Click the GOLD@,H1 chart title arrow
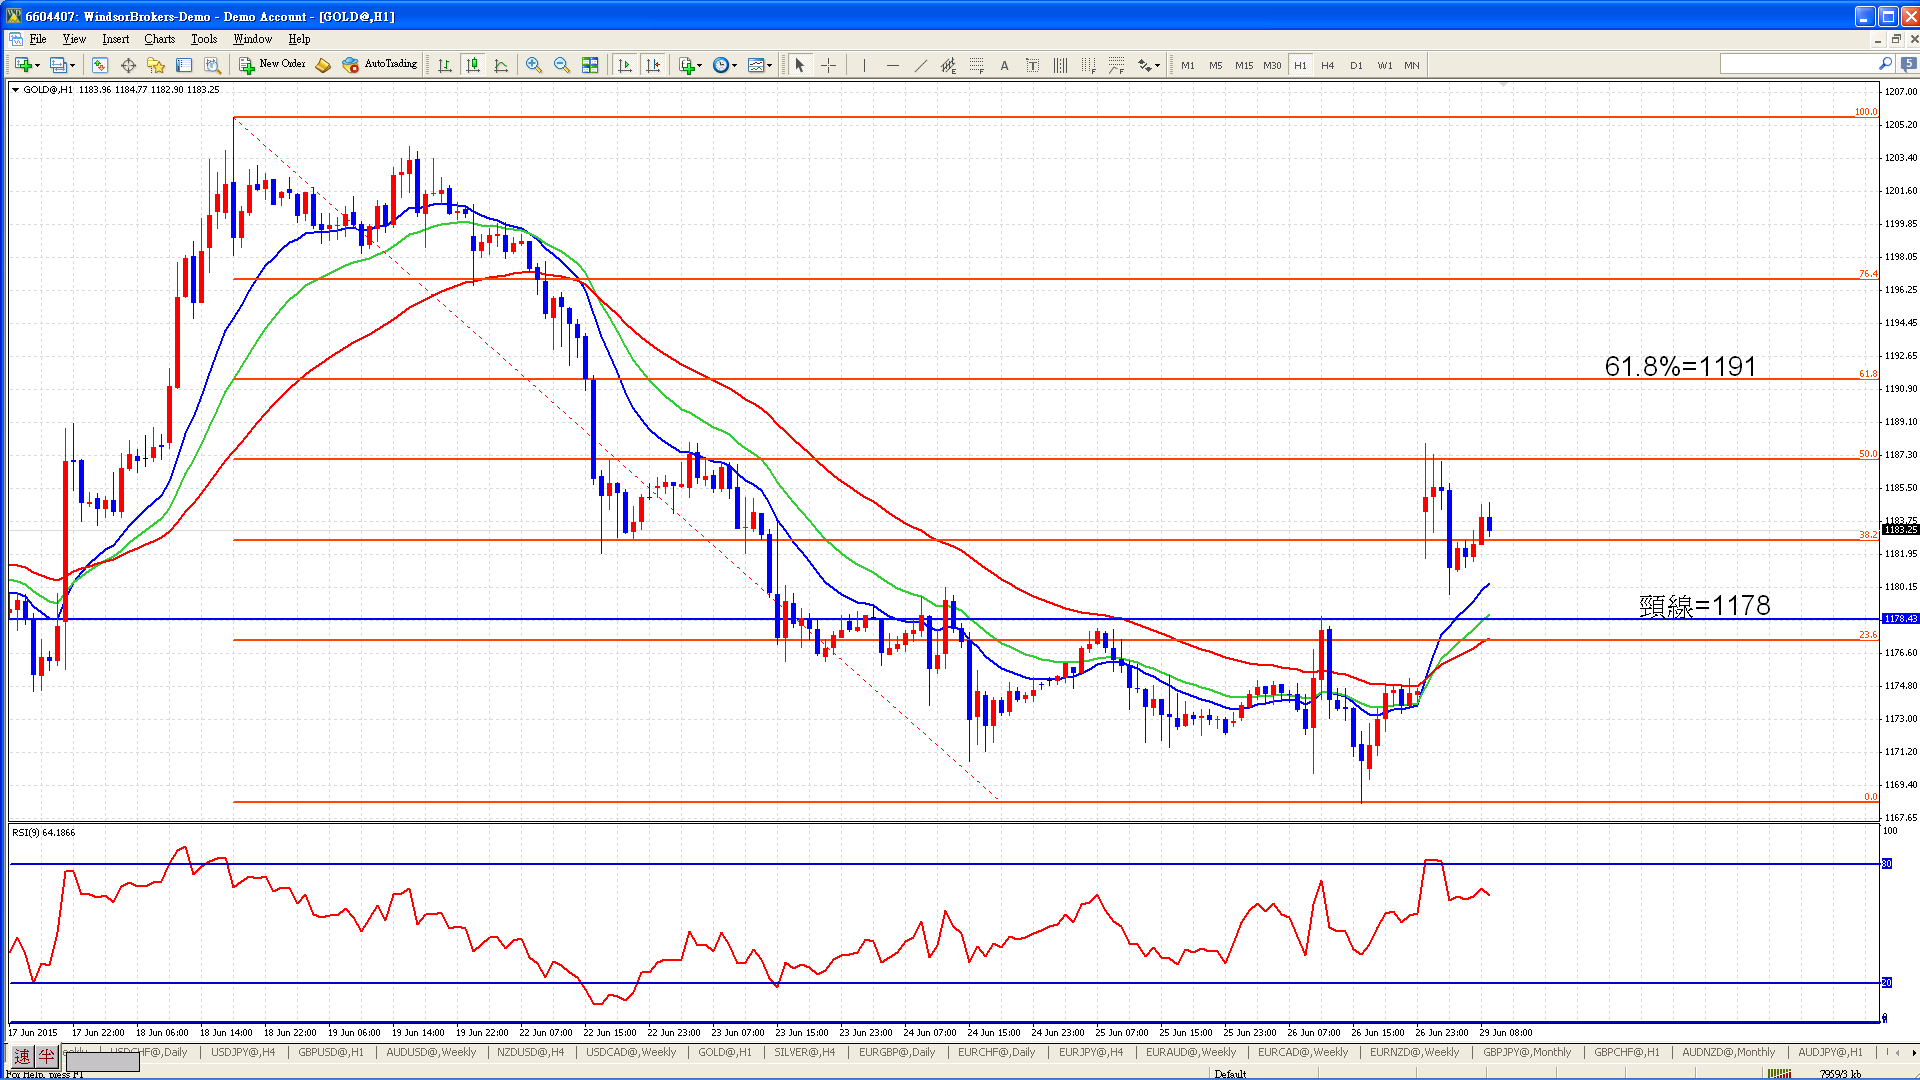Screen dimensions: 1920x1080 pos(16,90)
